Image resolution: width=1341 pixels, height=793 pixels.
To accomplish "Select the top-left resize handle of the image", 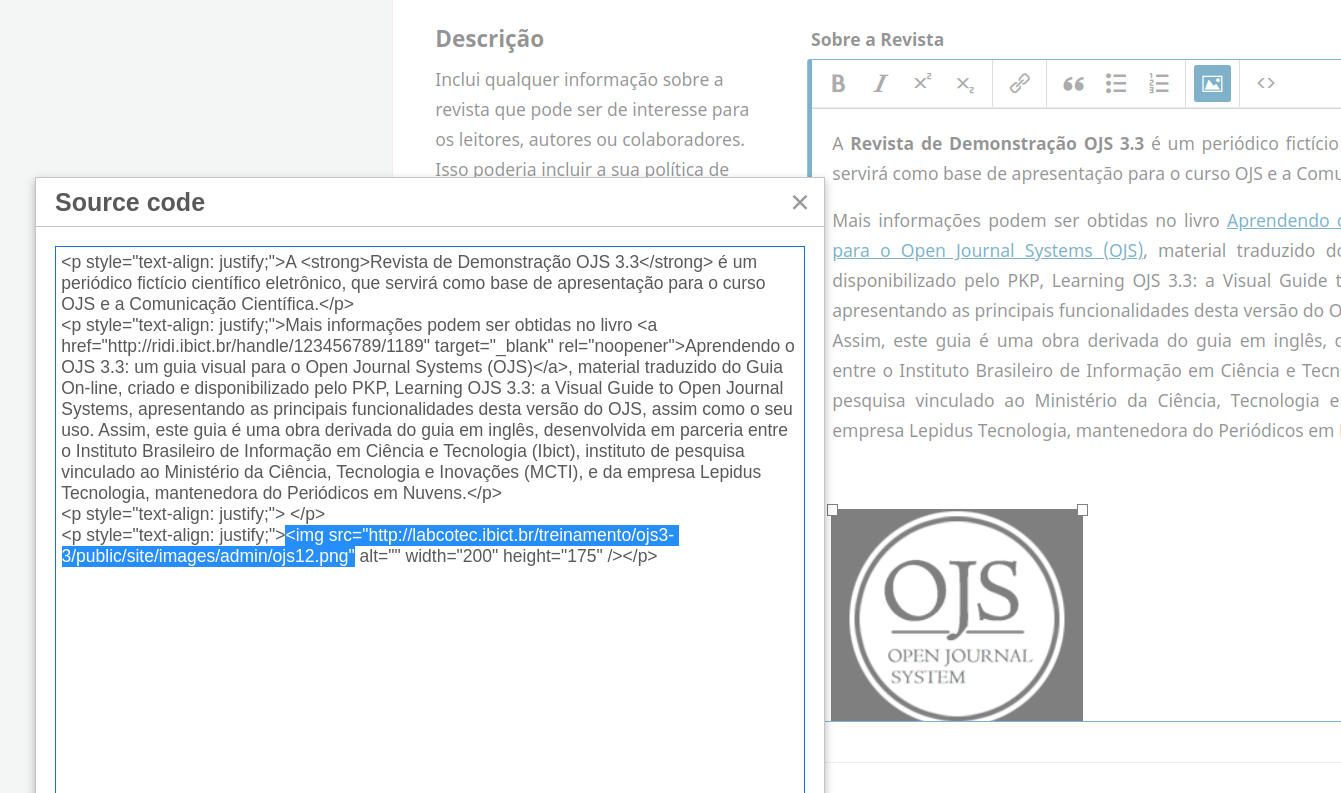I will tap(832, 510).
